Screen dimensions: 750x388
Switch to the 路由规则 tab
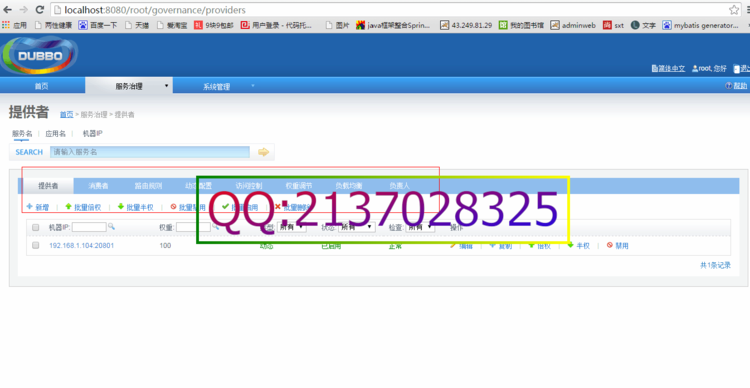[x=148, y=186]
